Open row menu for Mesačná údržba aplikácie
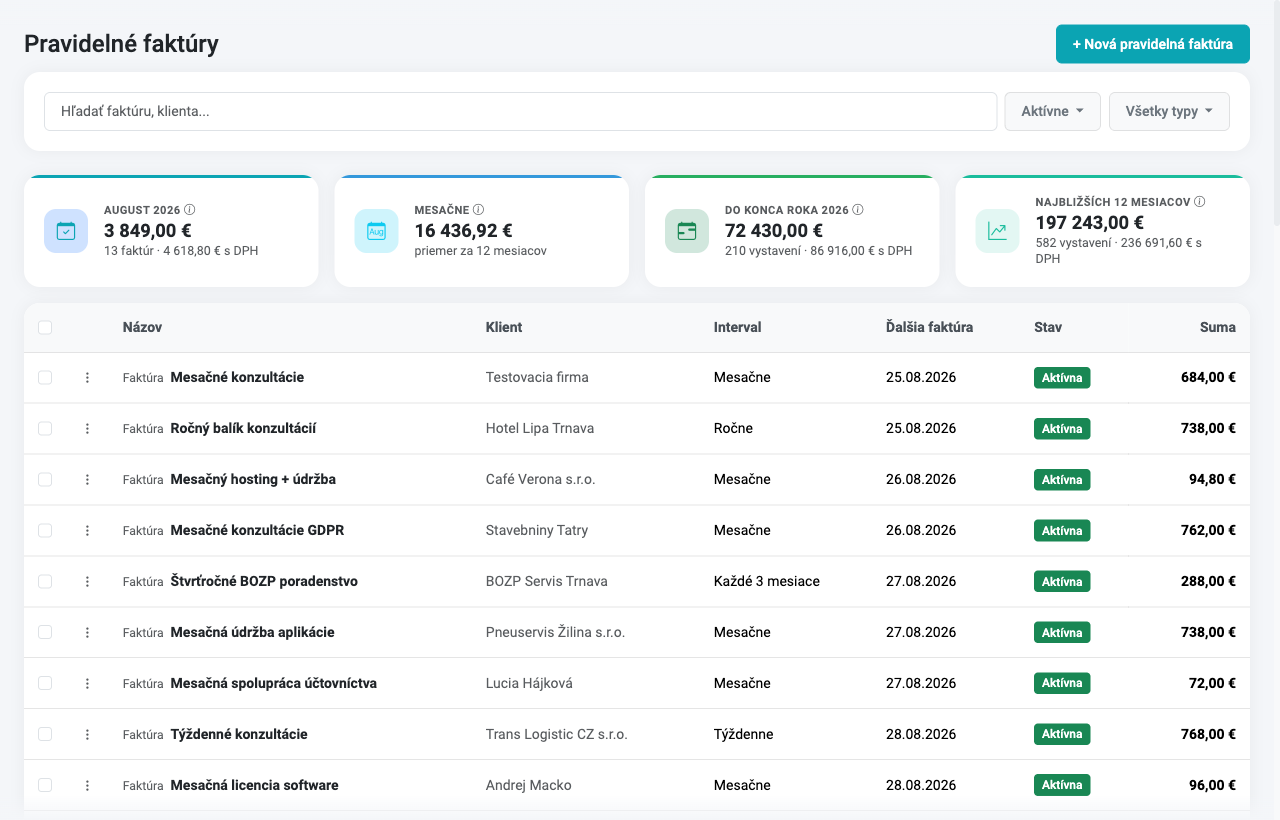 coord(87,633)
